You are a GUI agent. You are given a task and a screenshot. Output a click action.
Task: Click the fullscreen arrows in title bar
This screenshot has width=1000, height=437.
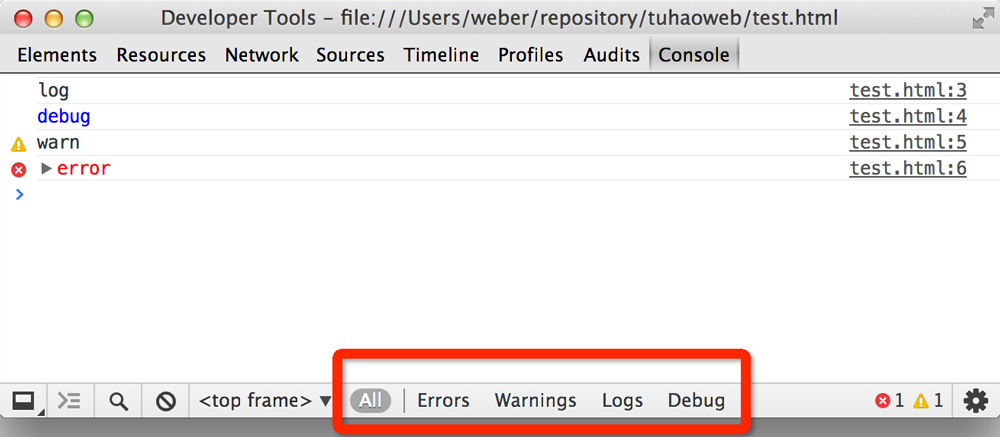coord(981,19)
